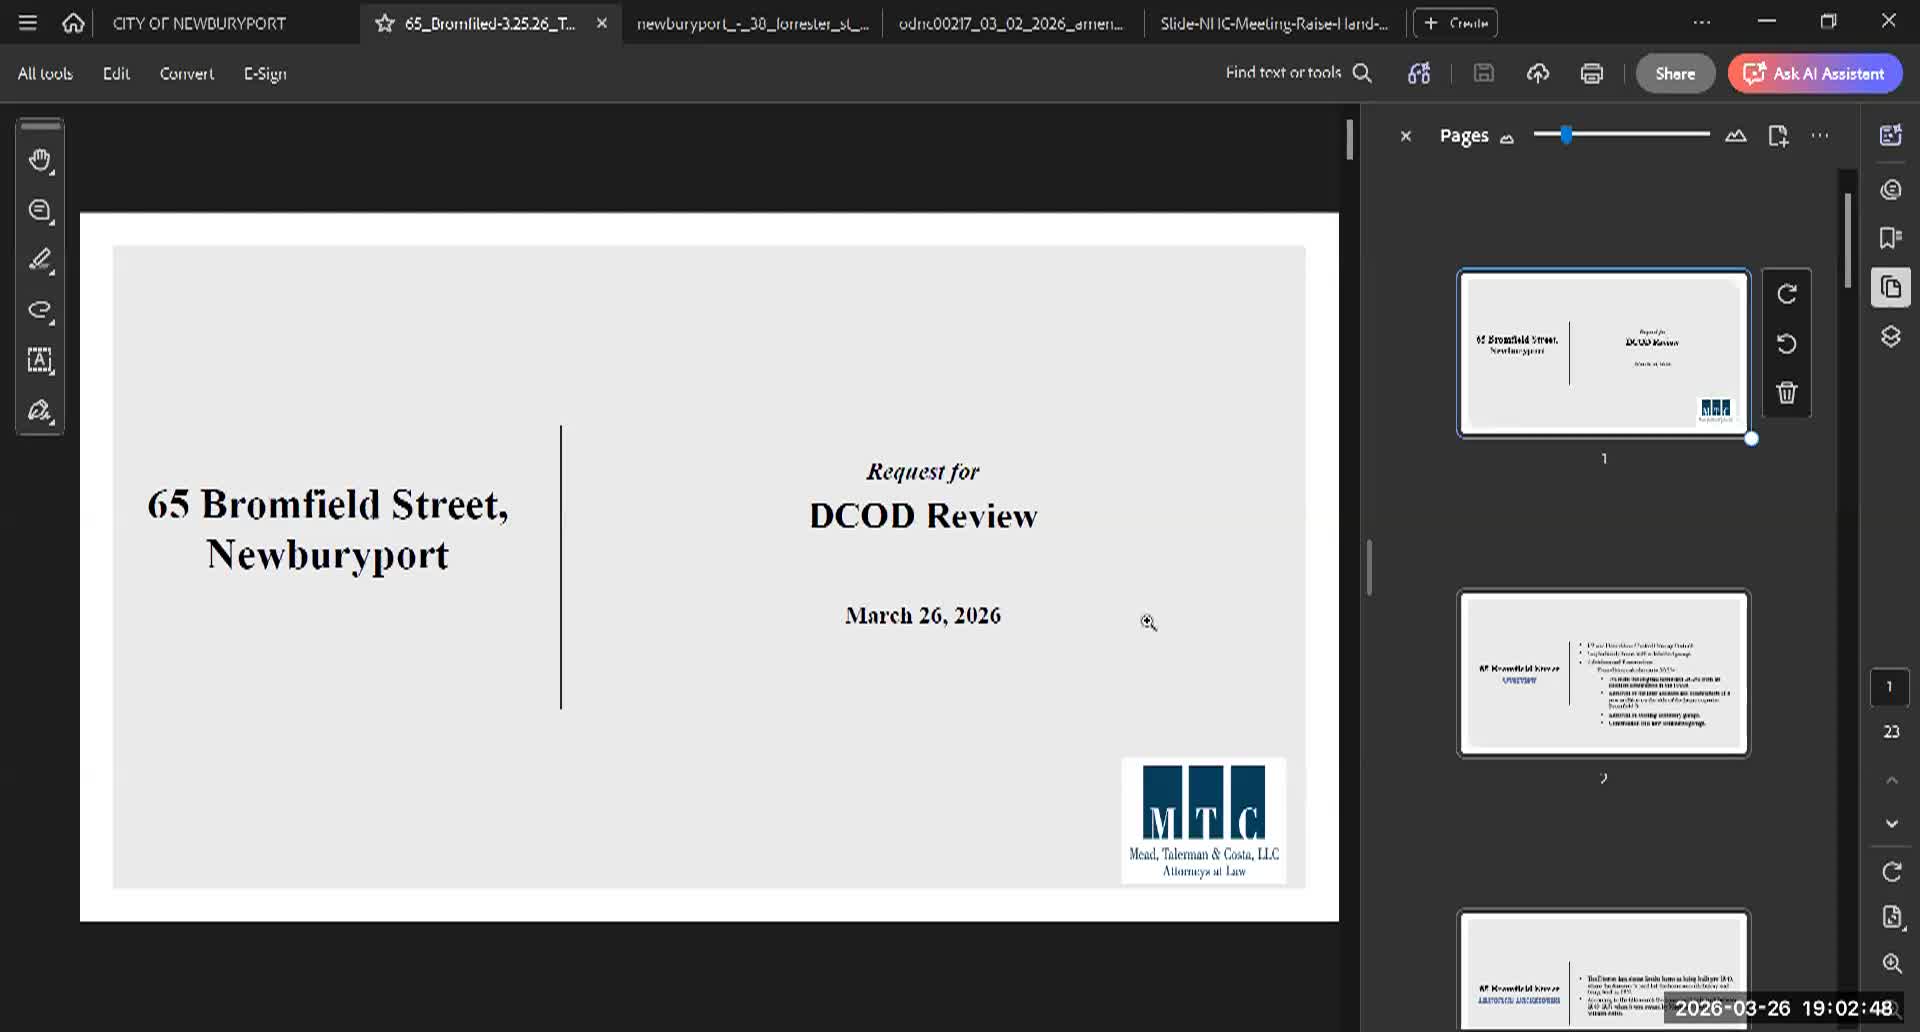Toggle the Pages thumbnails panel icon
The width and height of the screenshot is (1920, 1032).
pyautogui.click(x=1890, y=288)
